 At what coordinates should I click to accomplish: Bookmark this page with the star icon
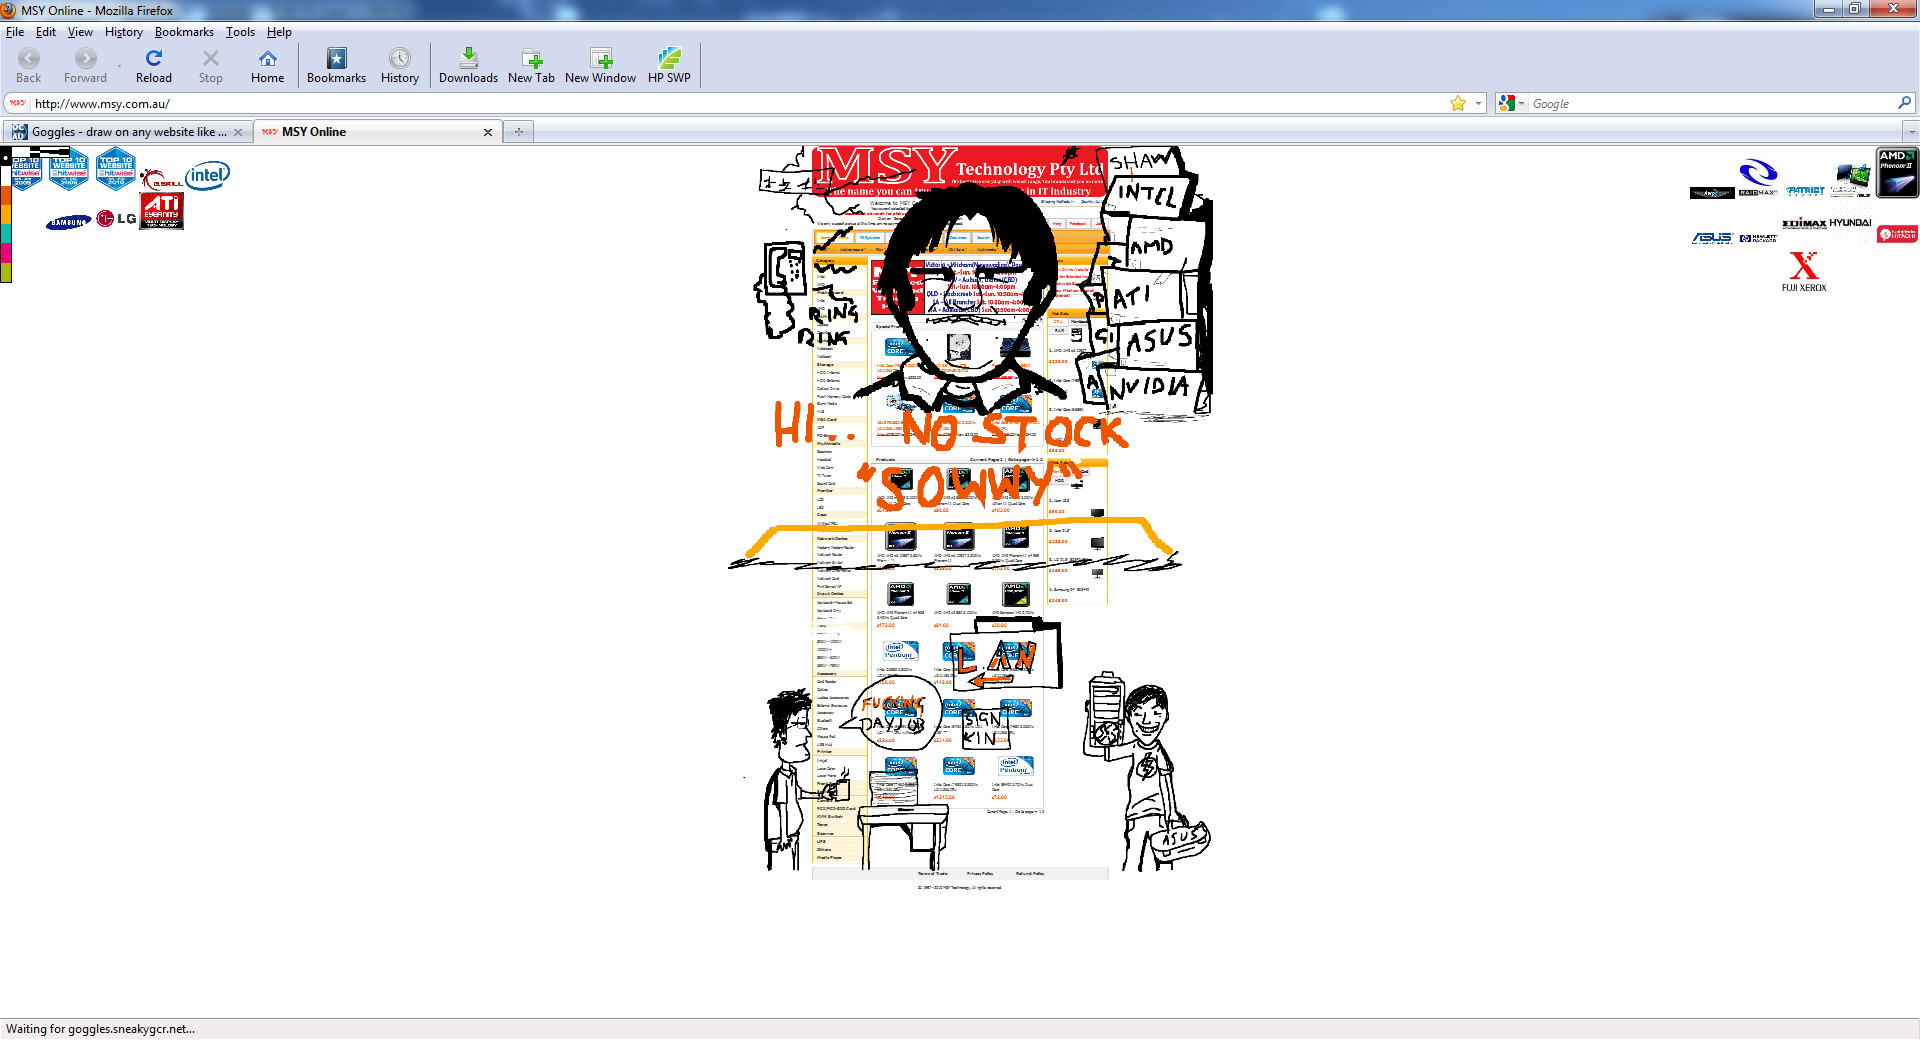(1458, 103)
